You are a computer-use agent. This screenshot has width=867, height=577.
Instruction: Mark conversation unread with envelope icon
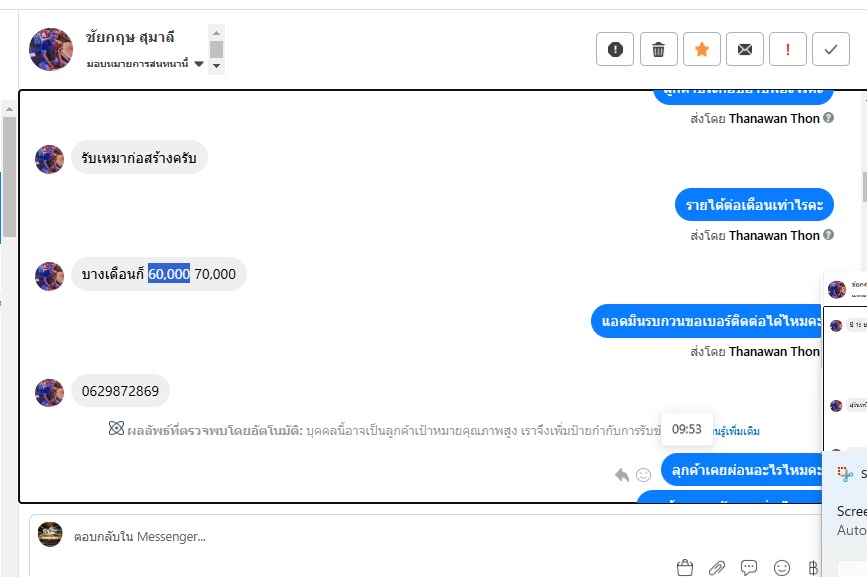(x=745, y=49)
